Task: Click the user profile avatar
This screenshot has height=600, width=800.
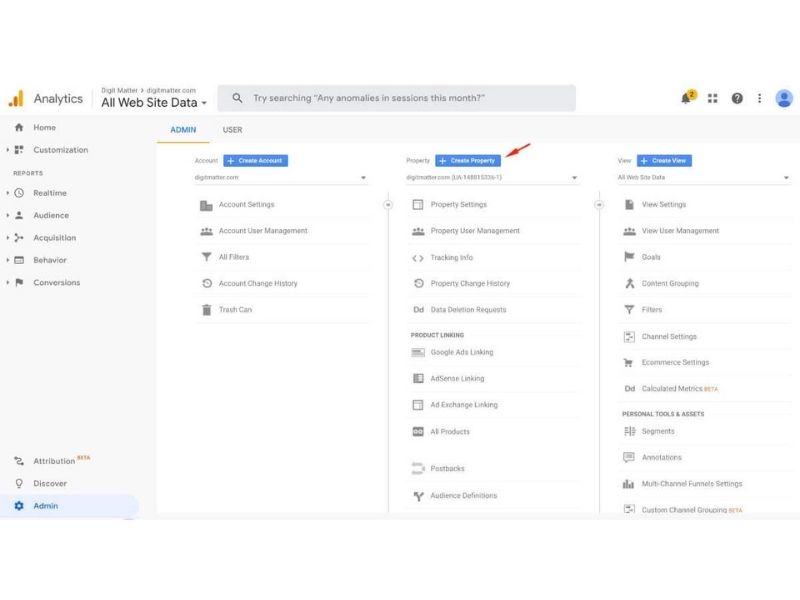Action: pos(784,98)
